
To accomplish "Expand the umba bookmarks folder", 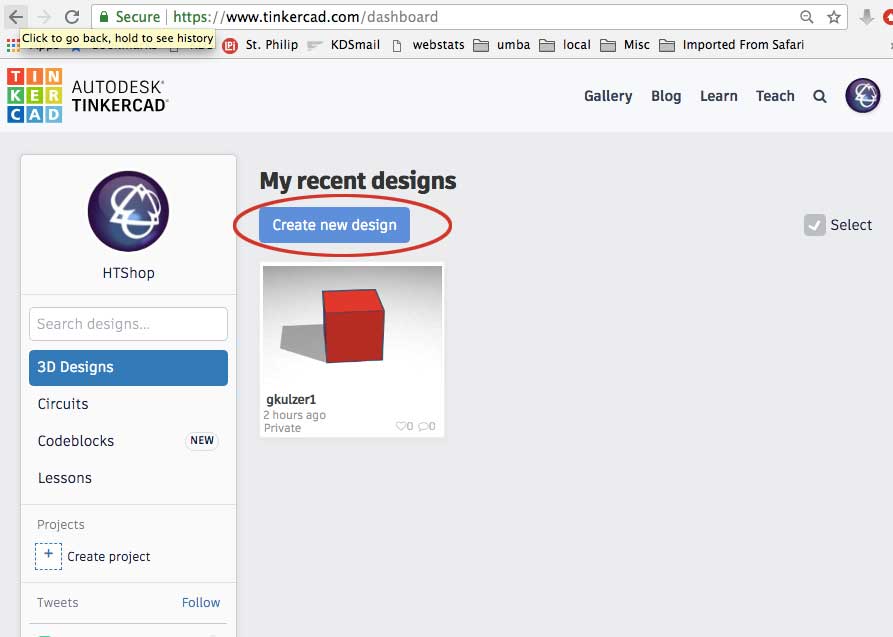I will pos(502,45).
